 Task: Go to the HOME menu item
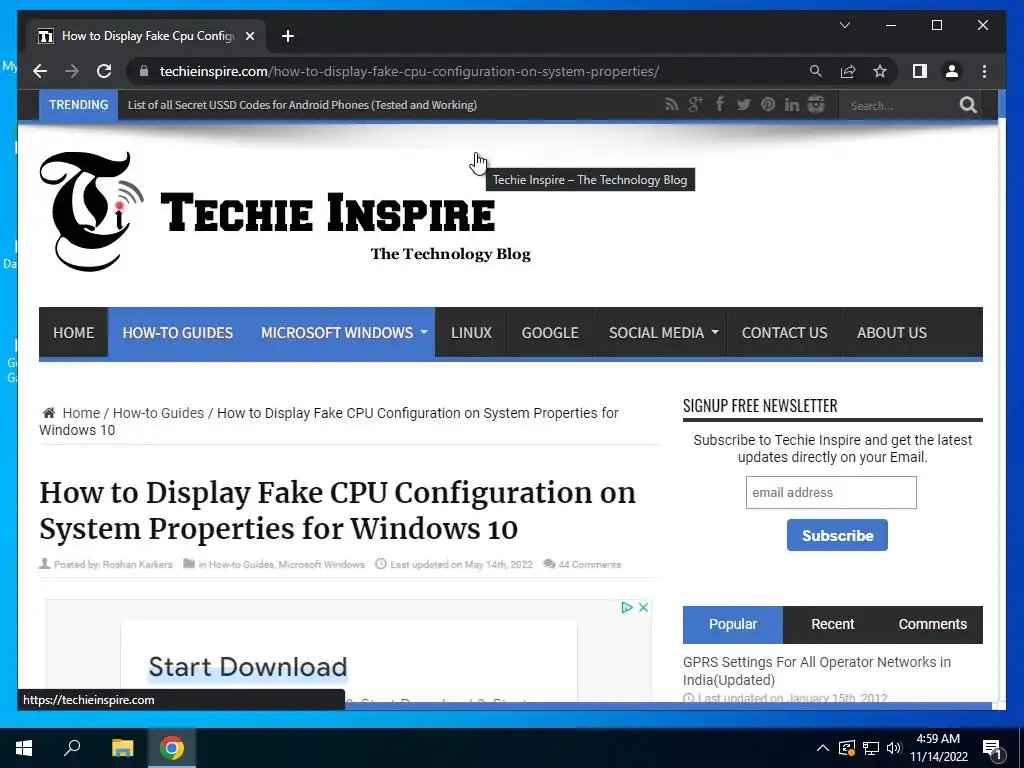[73, 332]
